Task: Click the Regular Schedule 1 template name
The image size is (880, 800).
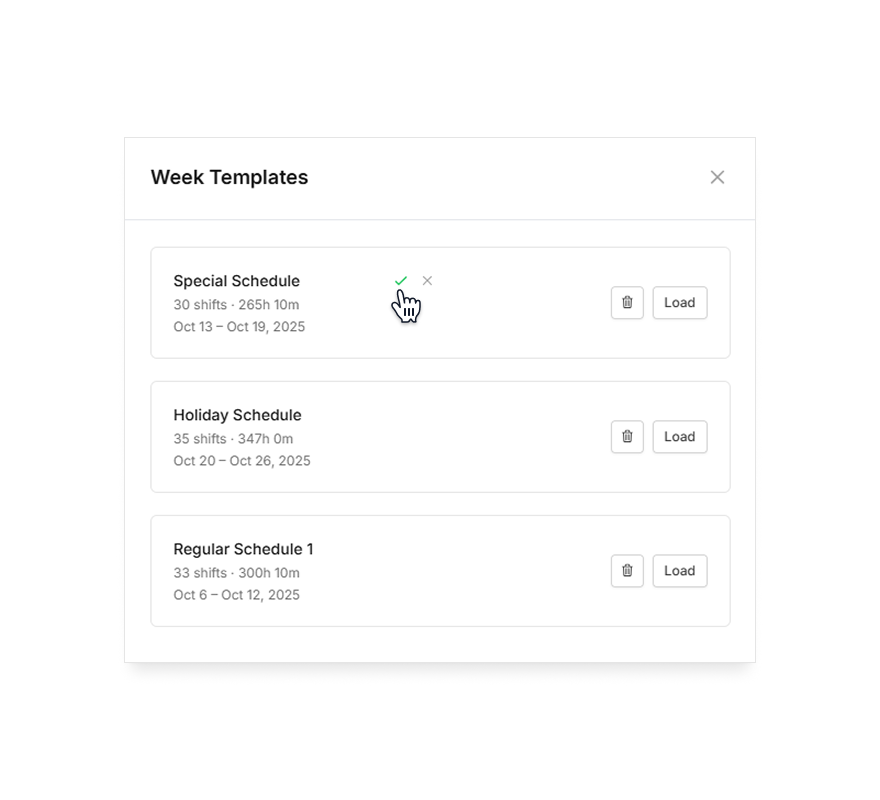Action: [x=243, y=549]
